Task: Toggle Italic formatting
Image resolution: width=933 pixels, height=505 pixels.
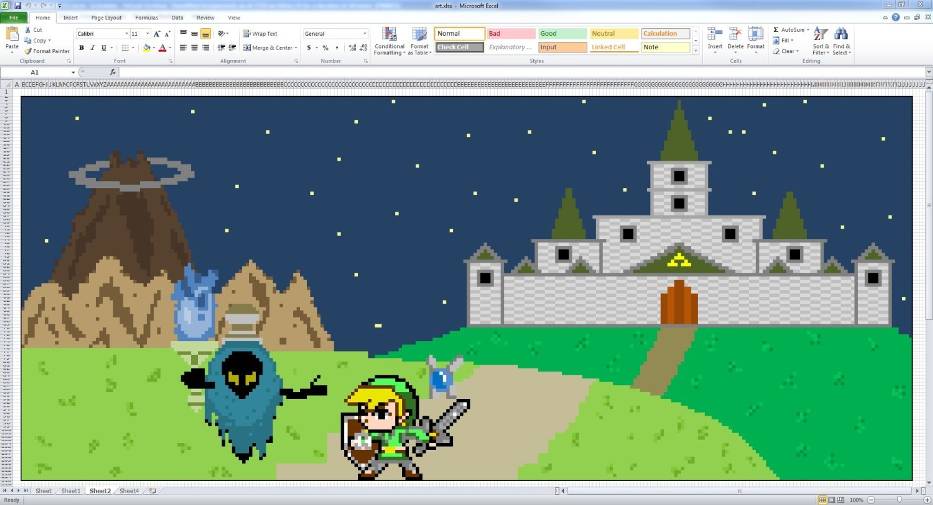Action: click(92, 48)
